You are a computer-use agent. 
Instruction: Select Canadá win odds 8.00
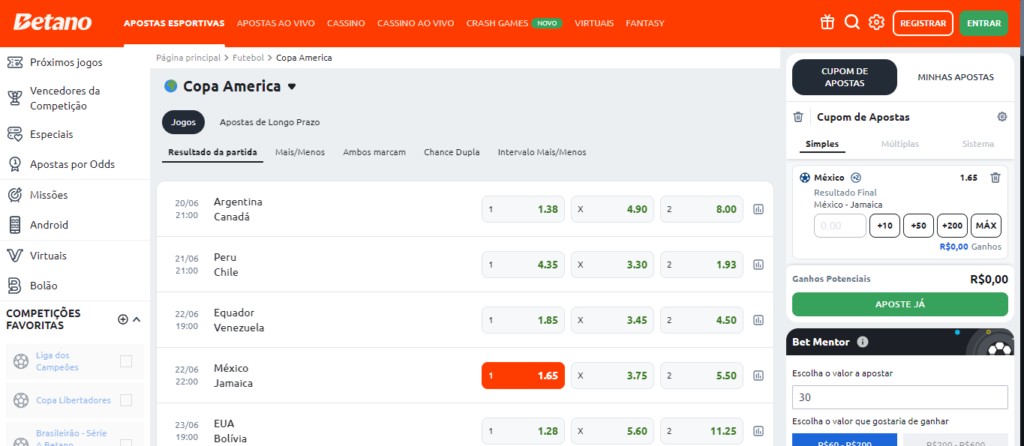[702, 210]
